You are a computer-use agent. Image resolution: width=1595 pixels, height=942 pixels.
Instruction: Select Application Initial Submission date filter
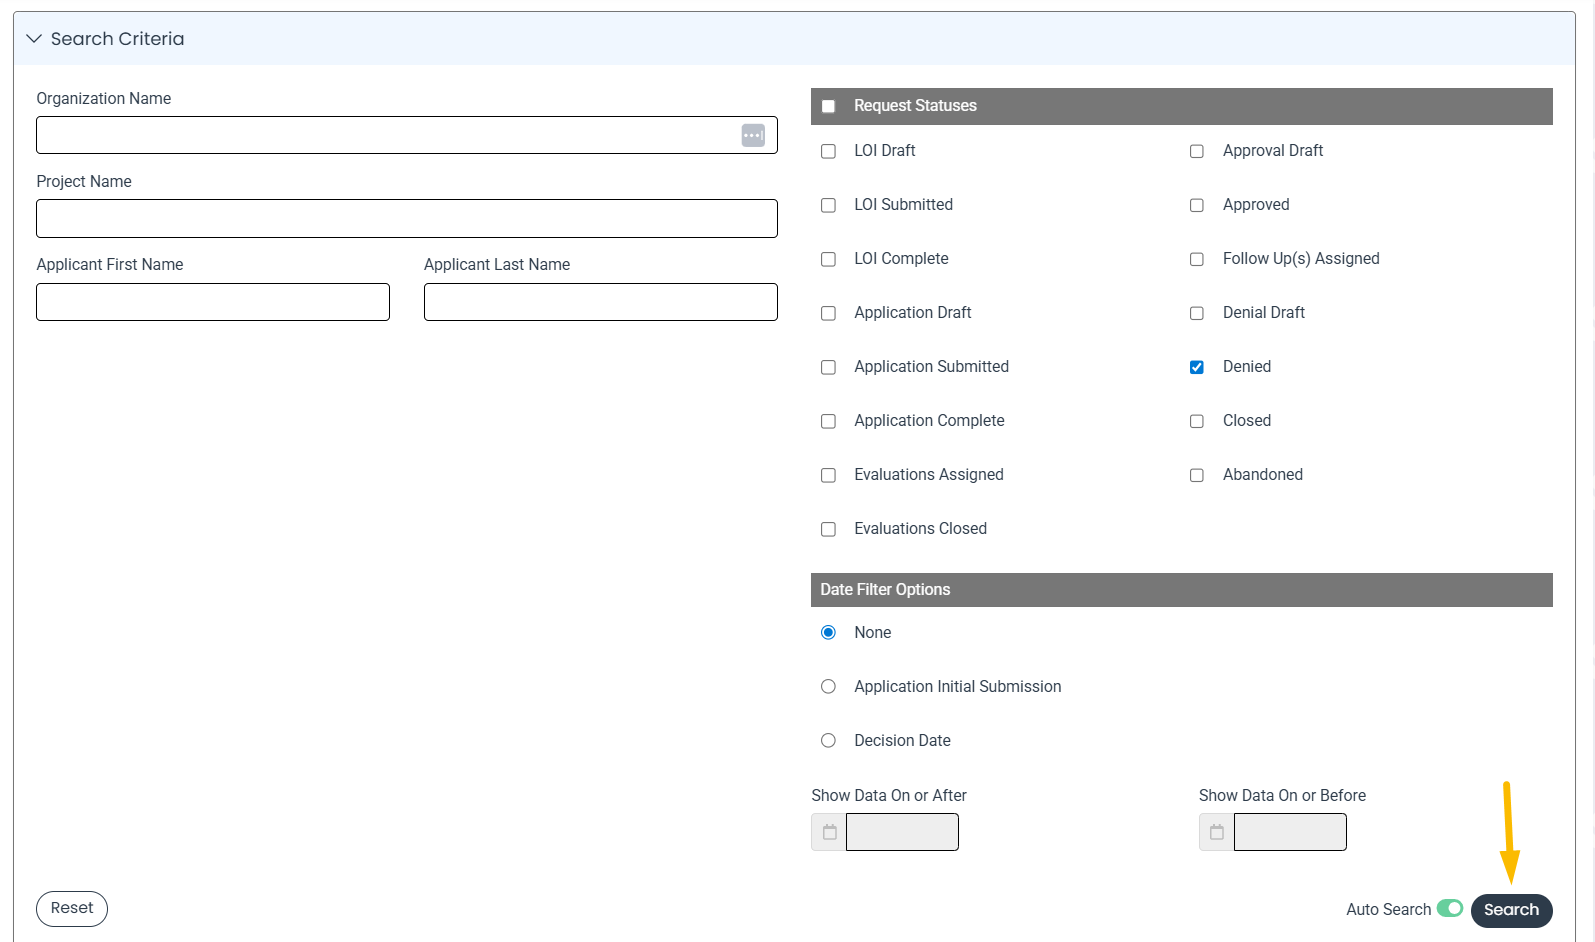828,686
